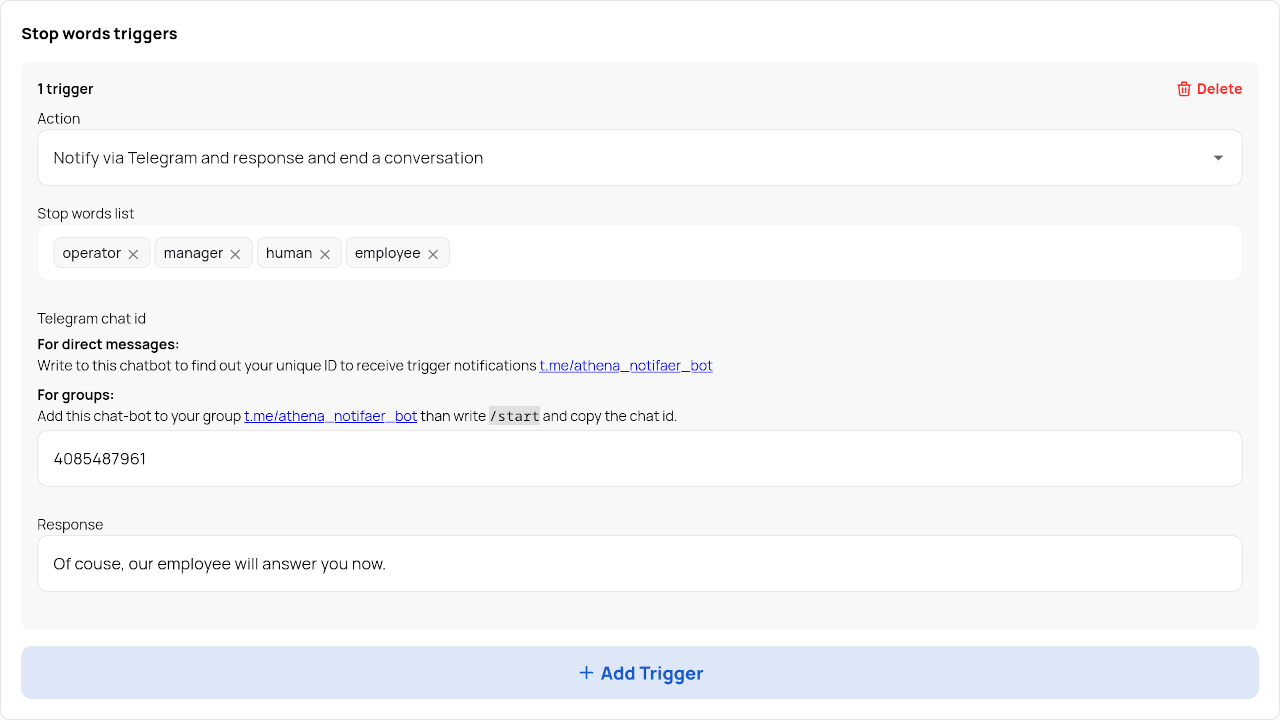This screenshot has width=1280, height=720.
Task: Remove the 'employee' stop word with its X
Action: pos(433,254)
